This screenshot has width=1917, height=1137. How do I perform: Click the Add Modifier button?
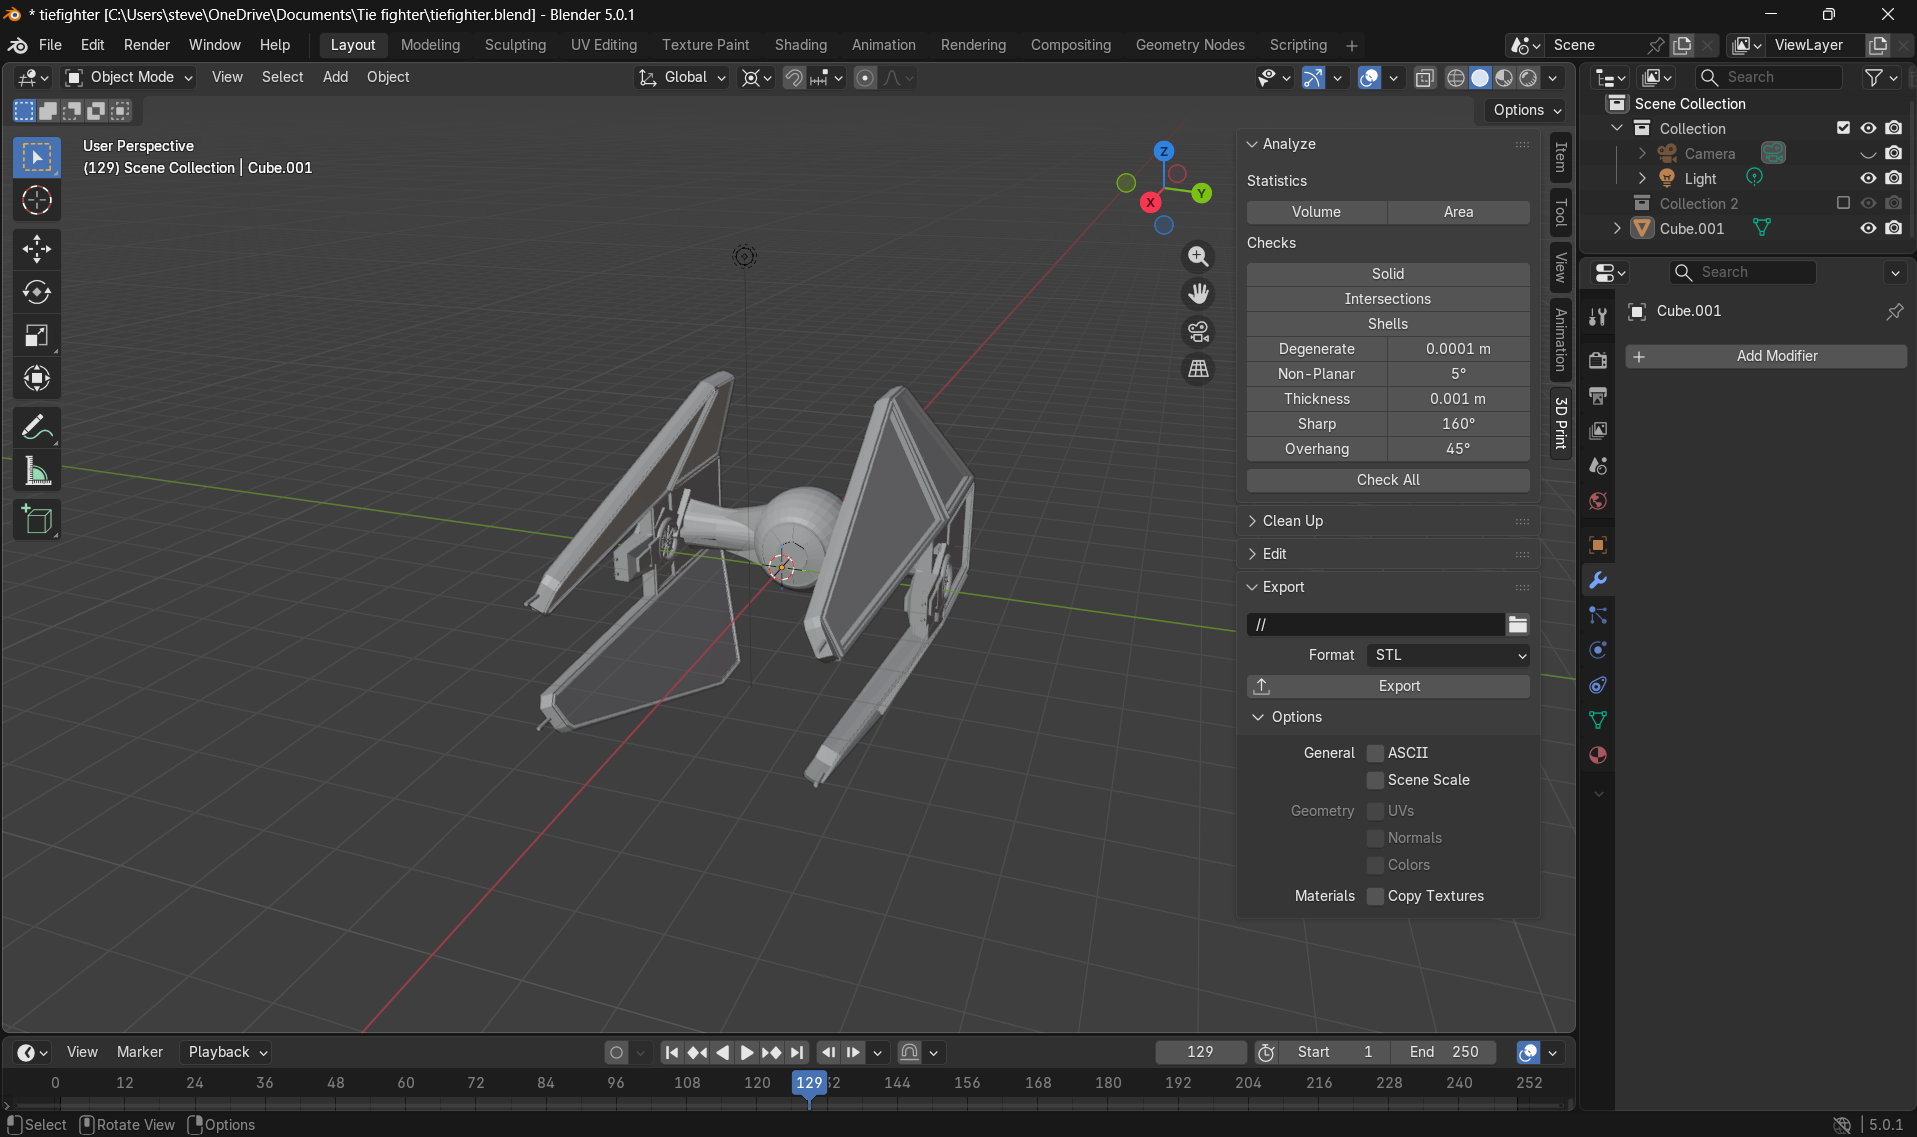click(x=1766, y=356)
